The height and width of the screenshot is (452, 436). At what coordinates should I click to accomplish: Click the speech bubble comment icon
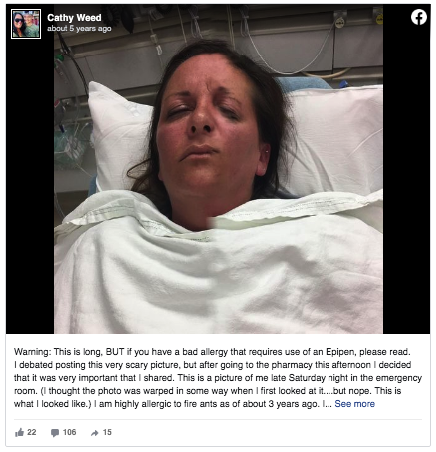pos(55,433)
